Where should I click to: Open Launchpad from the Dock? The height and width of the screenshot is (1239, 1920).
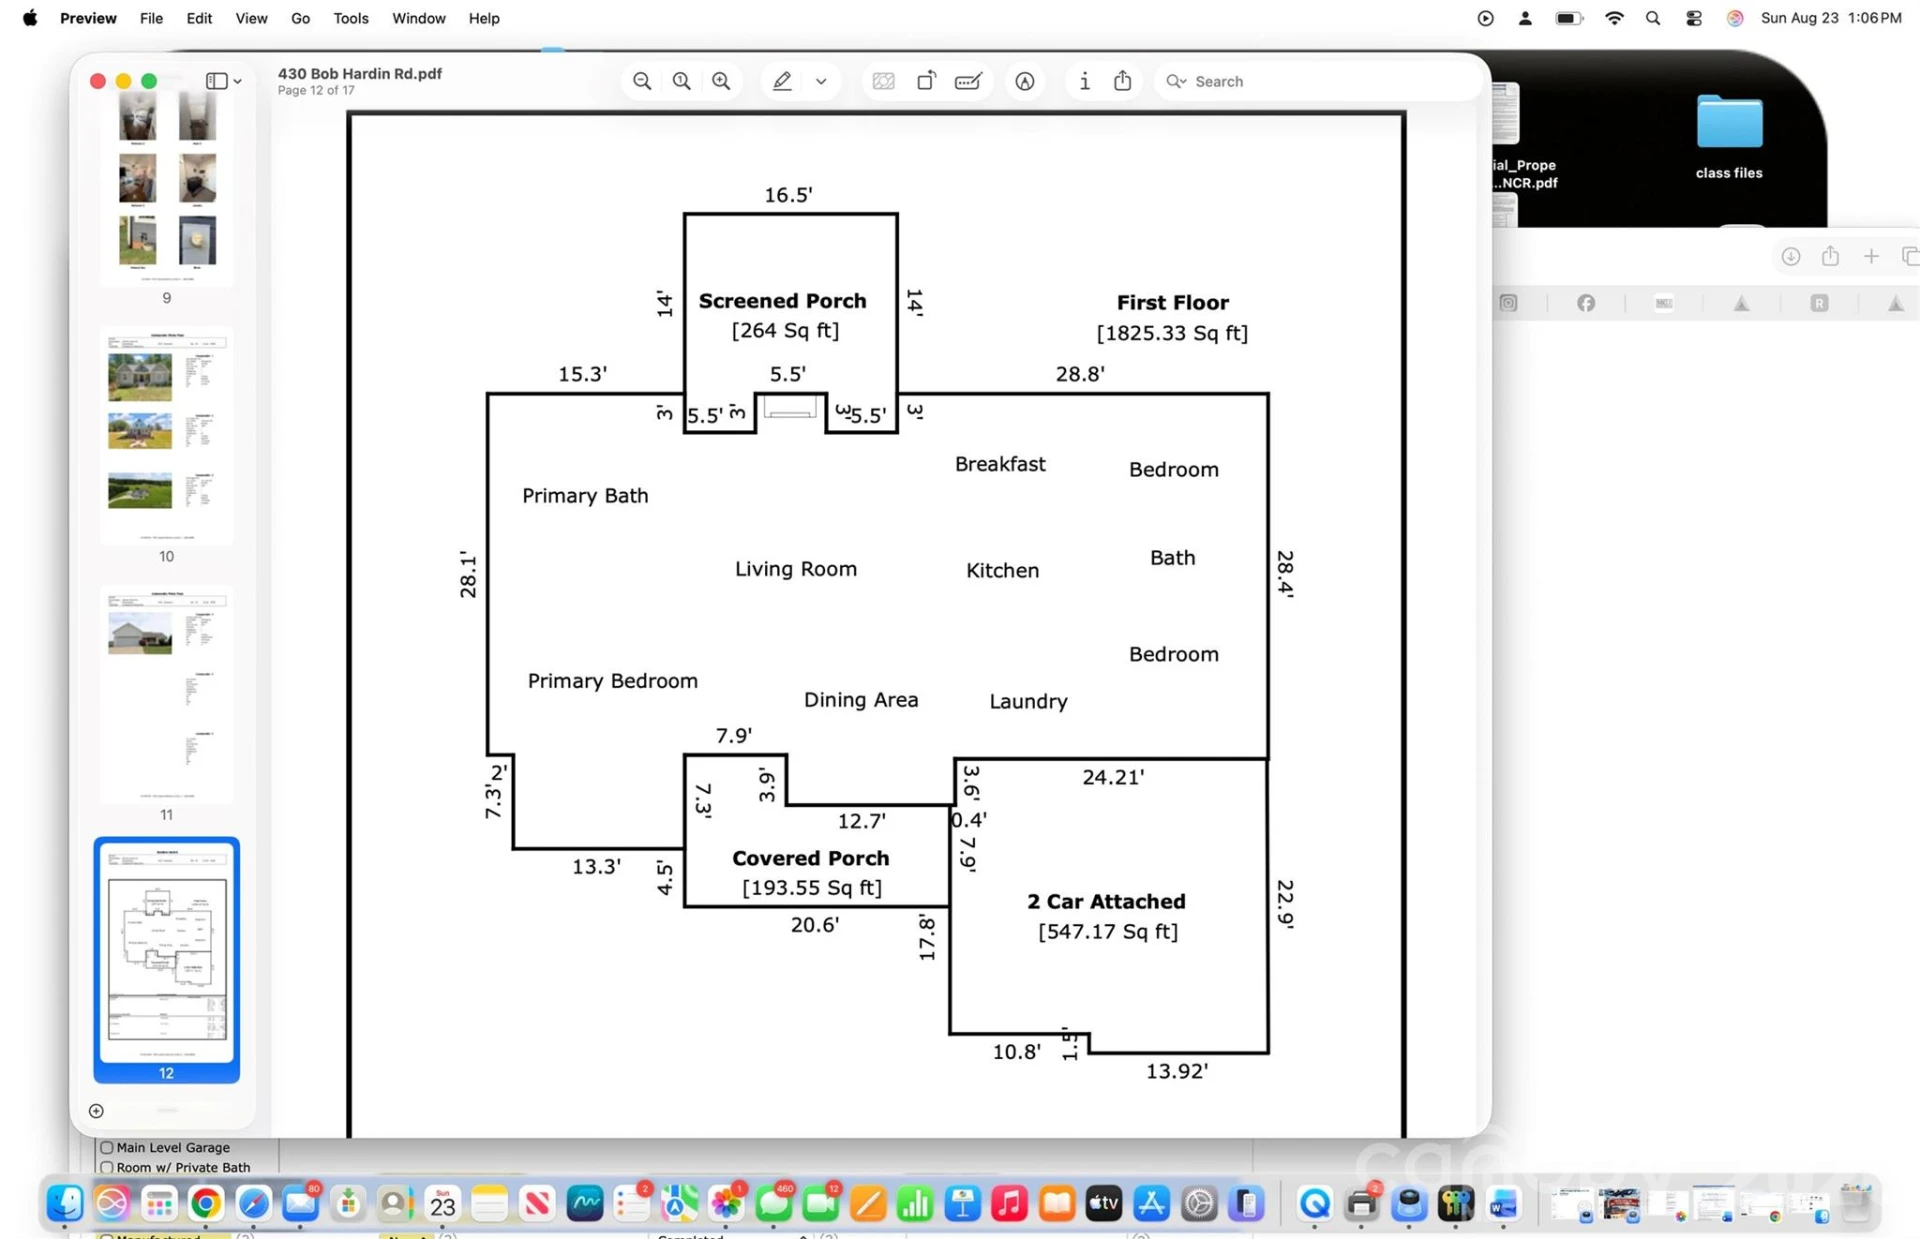pyautogui.click(x=158, y=1203)
